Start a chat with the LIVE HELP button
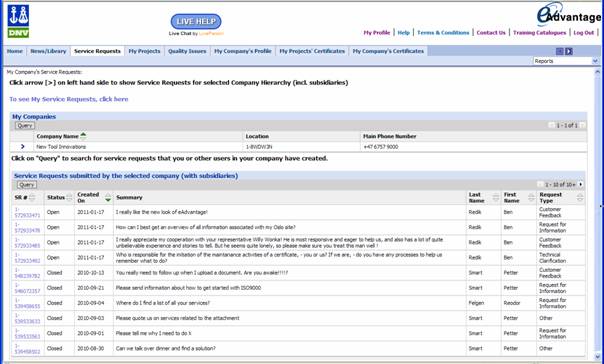This screenshot has width=604, height=364. pos(196,21)
